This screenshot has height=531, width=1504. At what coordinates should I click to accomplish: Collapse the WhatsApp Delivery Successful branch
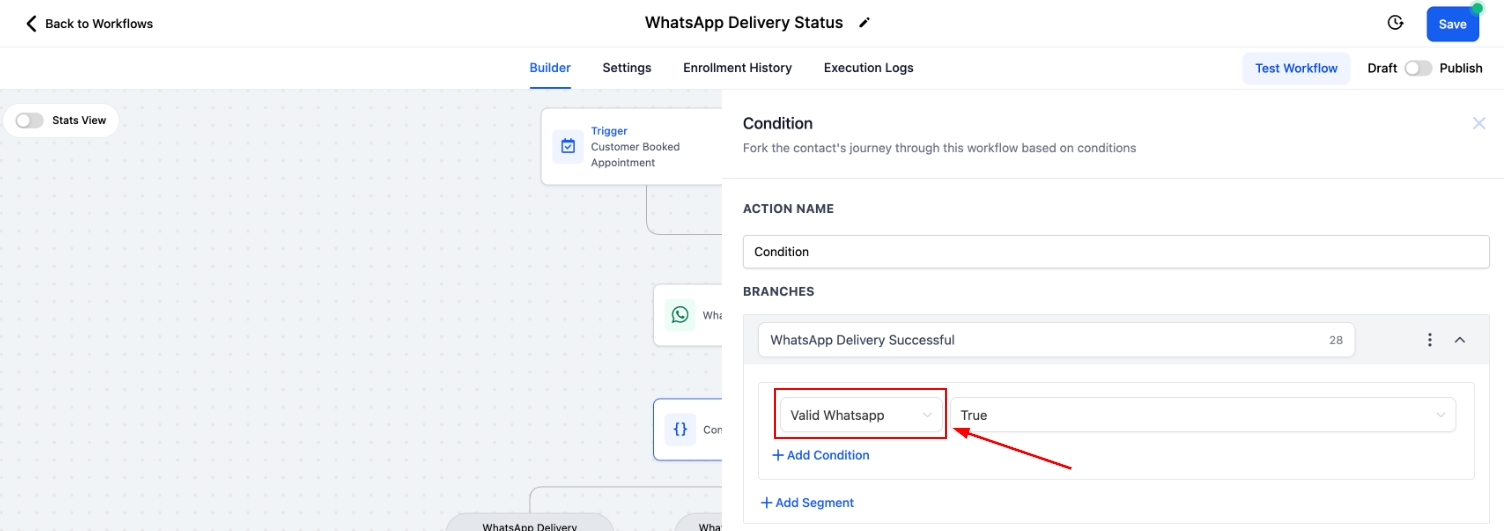(1460, 340)
